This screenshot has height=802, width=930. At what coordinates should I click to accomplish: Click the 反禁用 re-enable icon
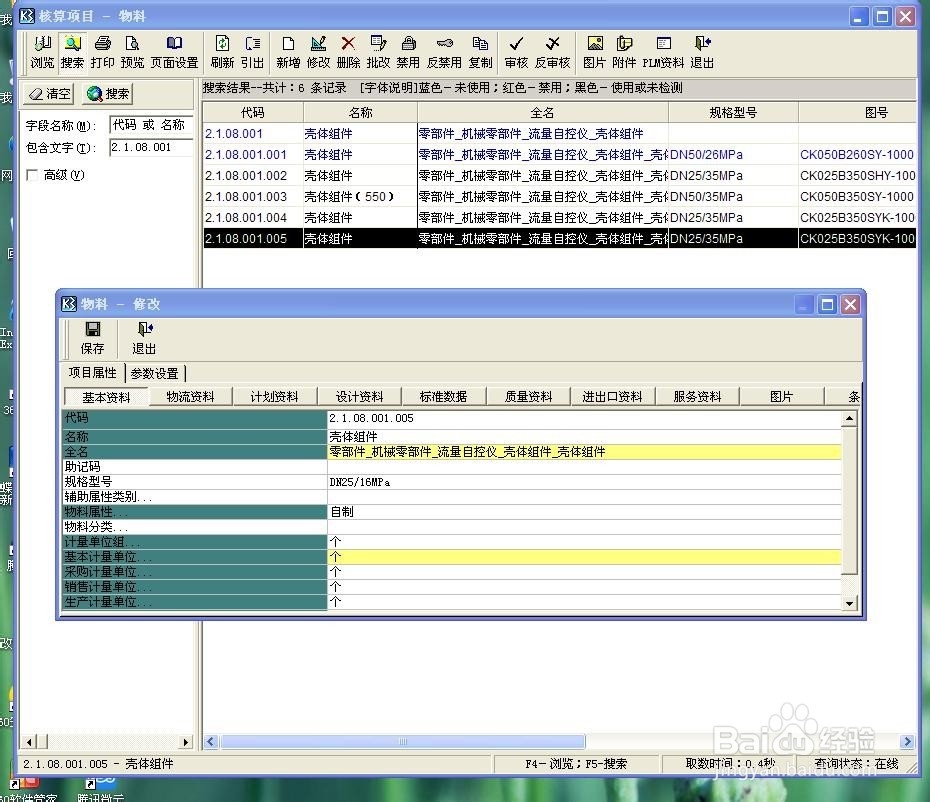coord(444,52)
